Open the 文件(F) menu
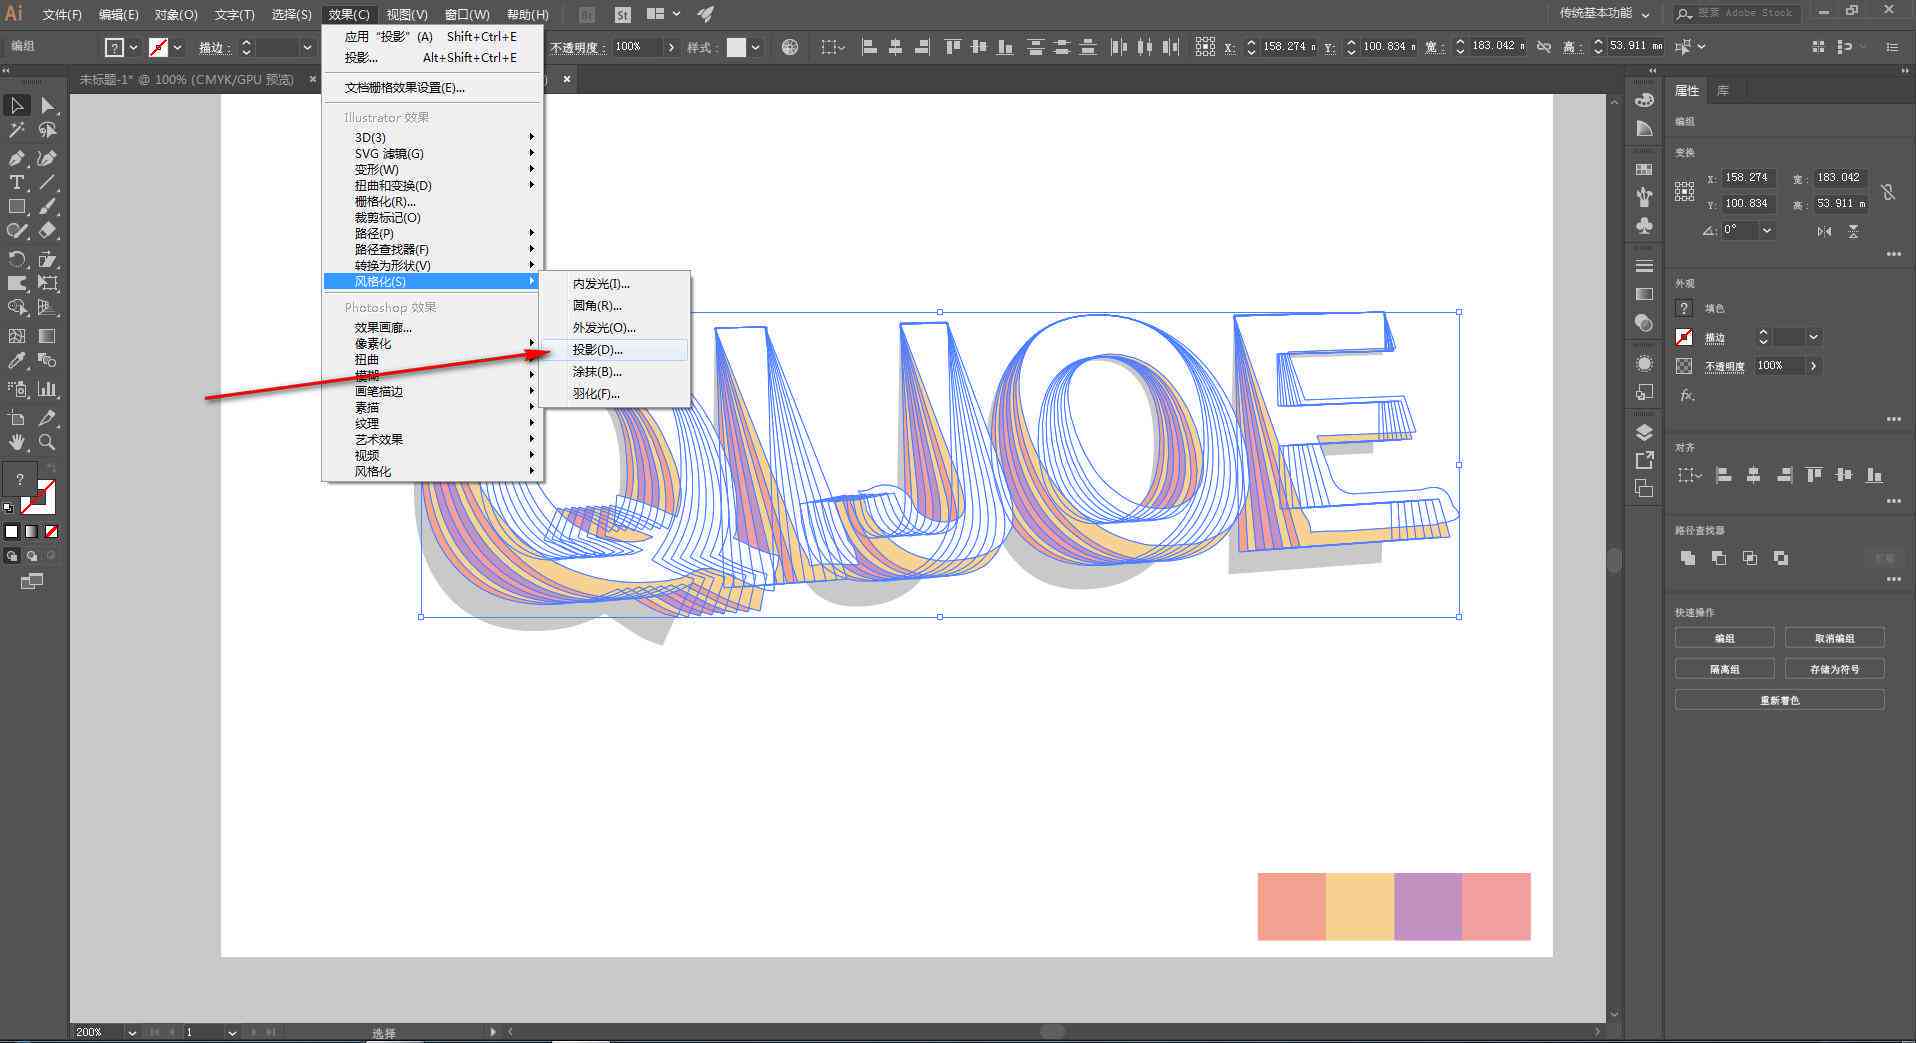The width and height of the screenshot is (1916, 1043). click(x=61, y=14)
